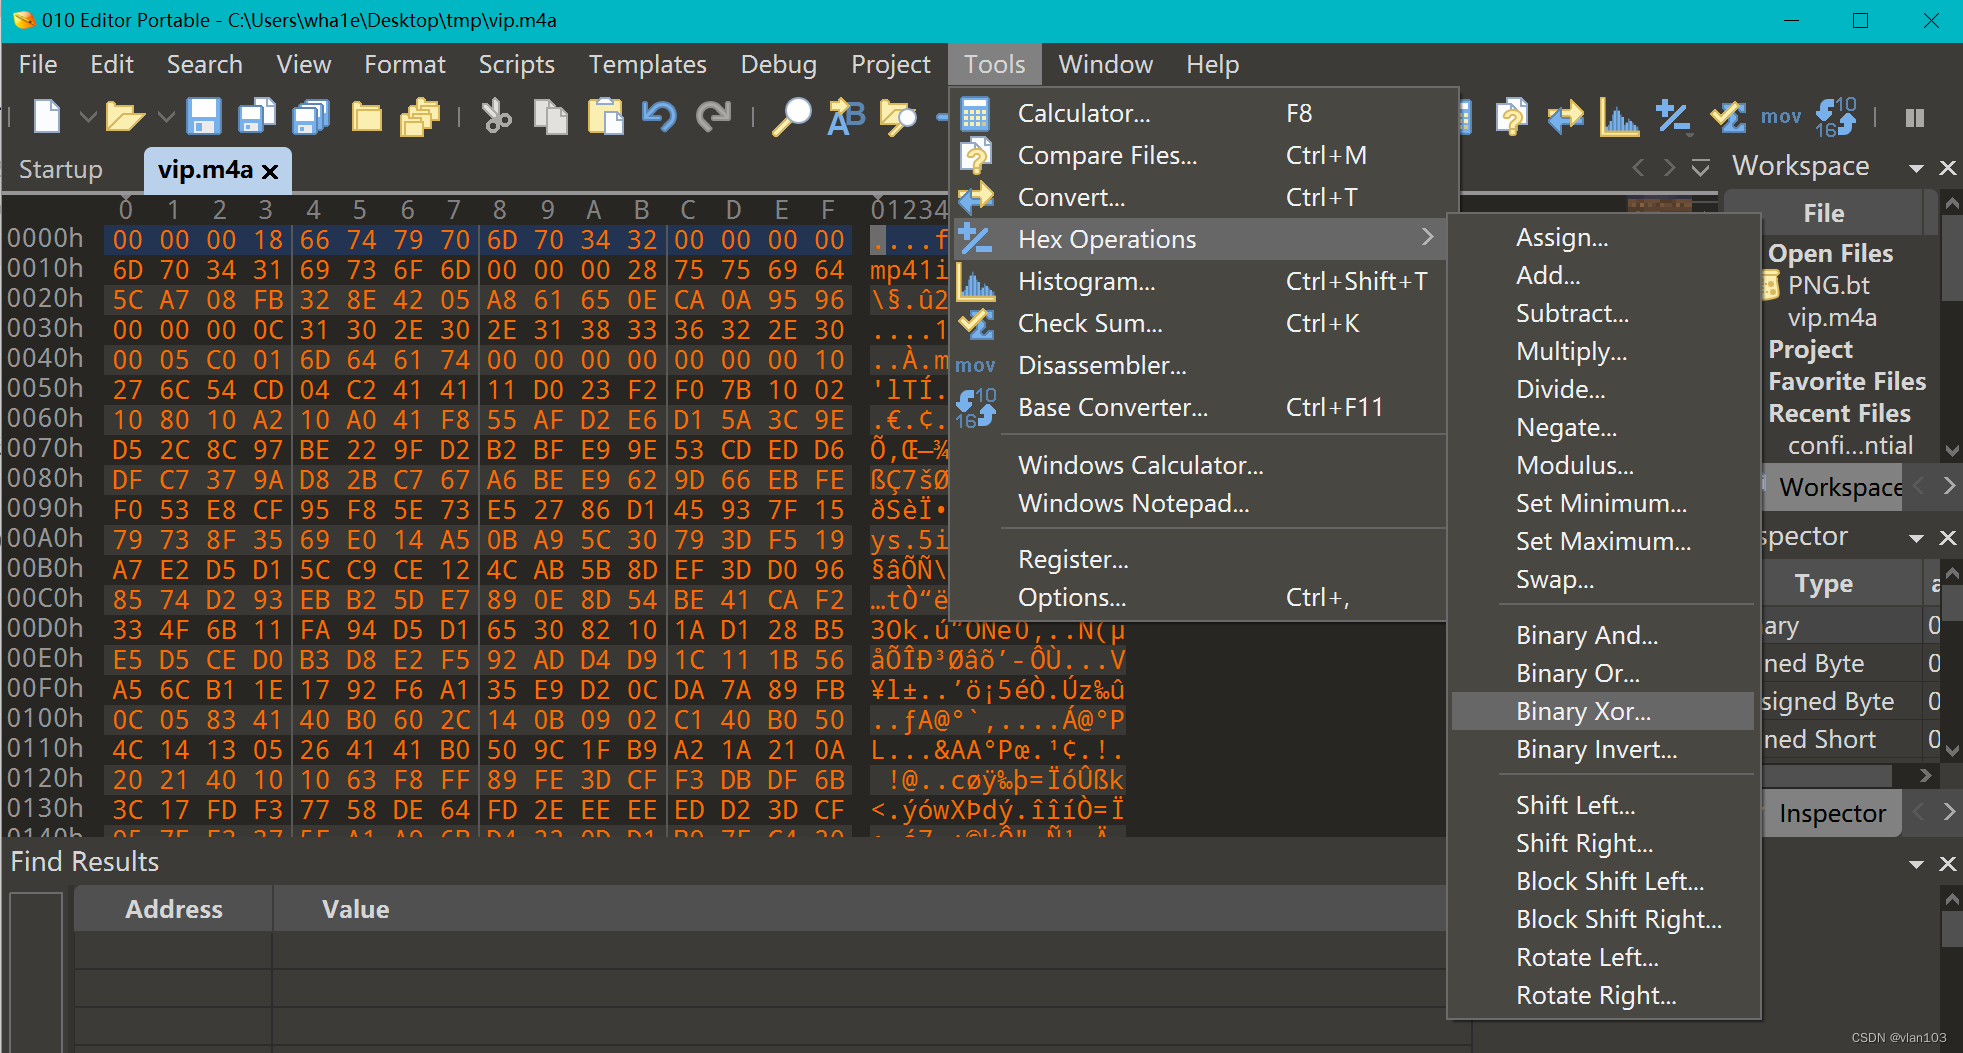1963x1053 pixels.
Task: Open the Inspector panel dropdown arrow
Action: click(1916, 538)
